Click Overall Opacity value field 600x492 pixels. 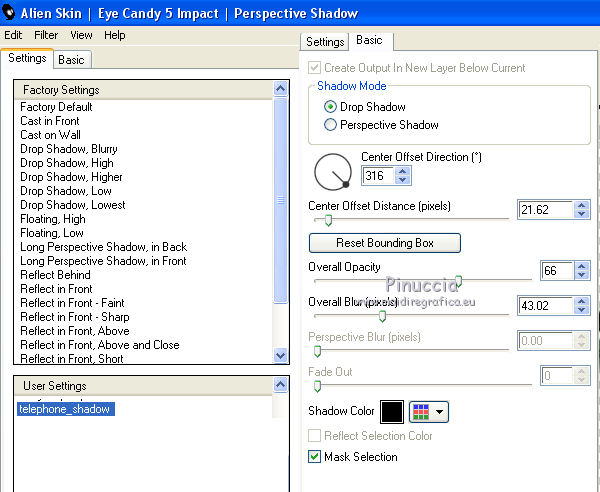coord(557,270)
